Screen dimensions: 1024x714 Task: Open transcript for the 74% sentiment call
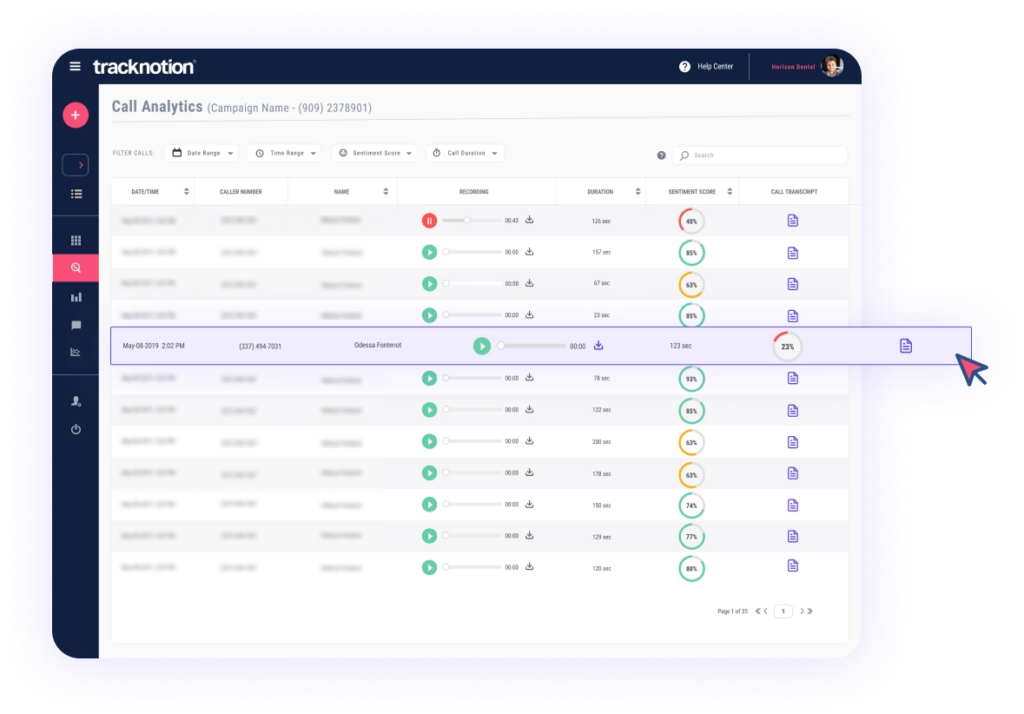click(x=793, y=505)
